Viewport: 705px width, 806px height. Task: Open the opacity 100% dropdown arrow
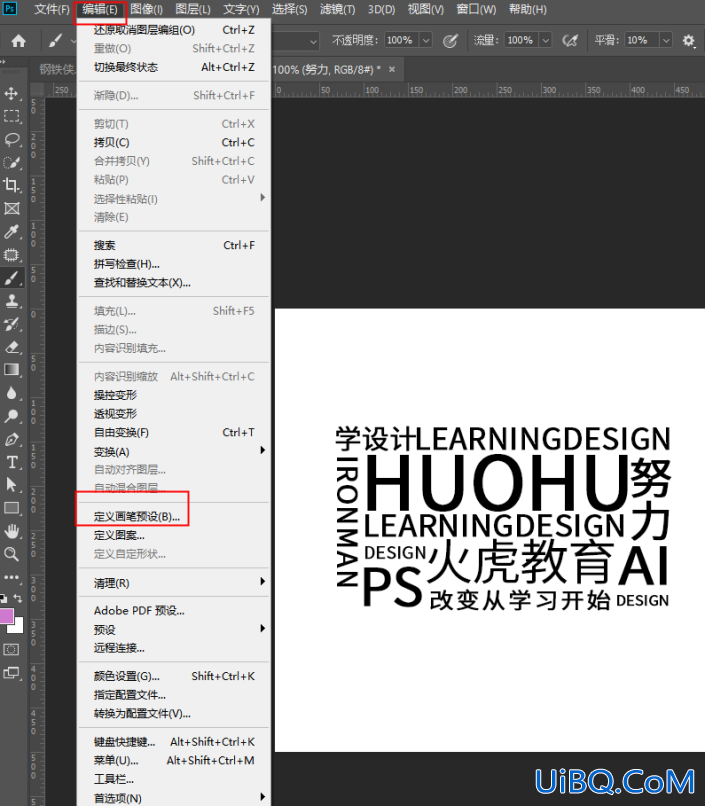click(x=426, y=40)
